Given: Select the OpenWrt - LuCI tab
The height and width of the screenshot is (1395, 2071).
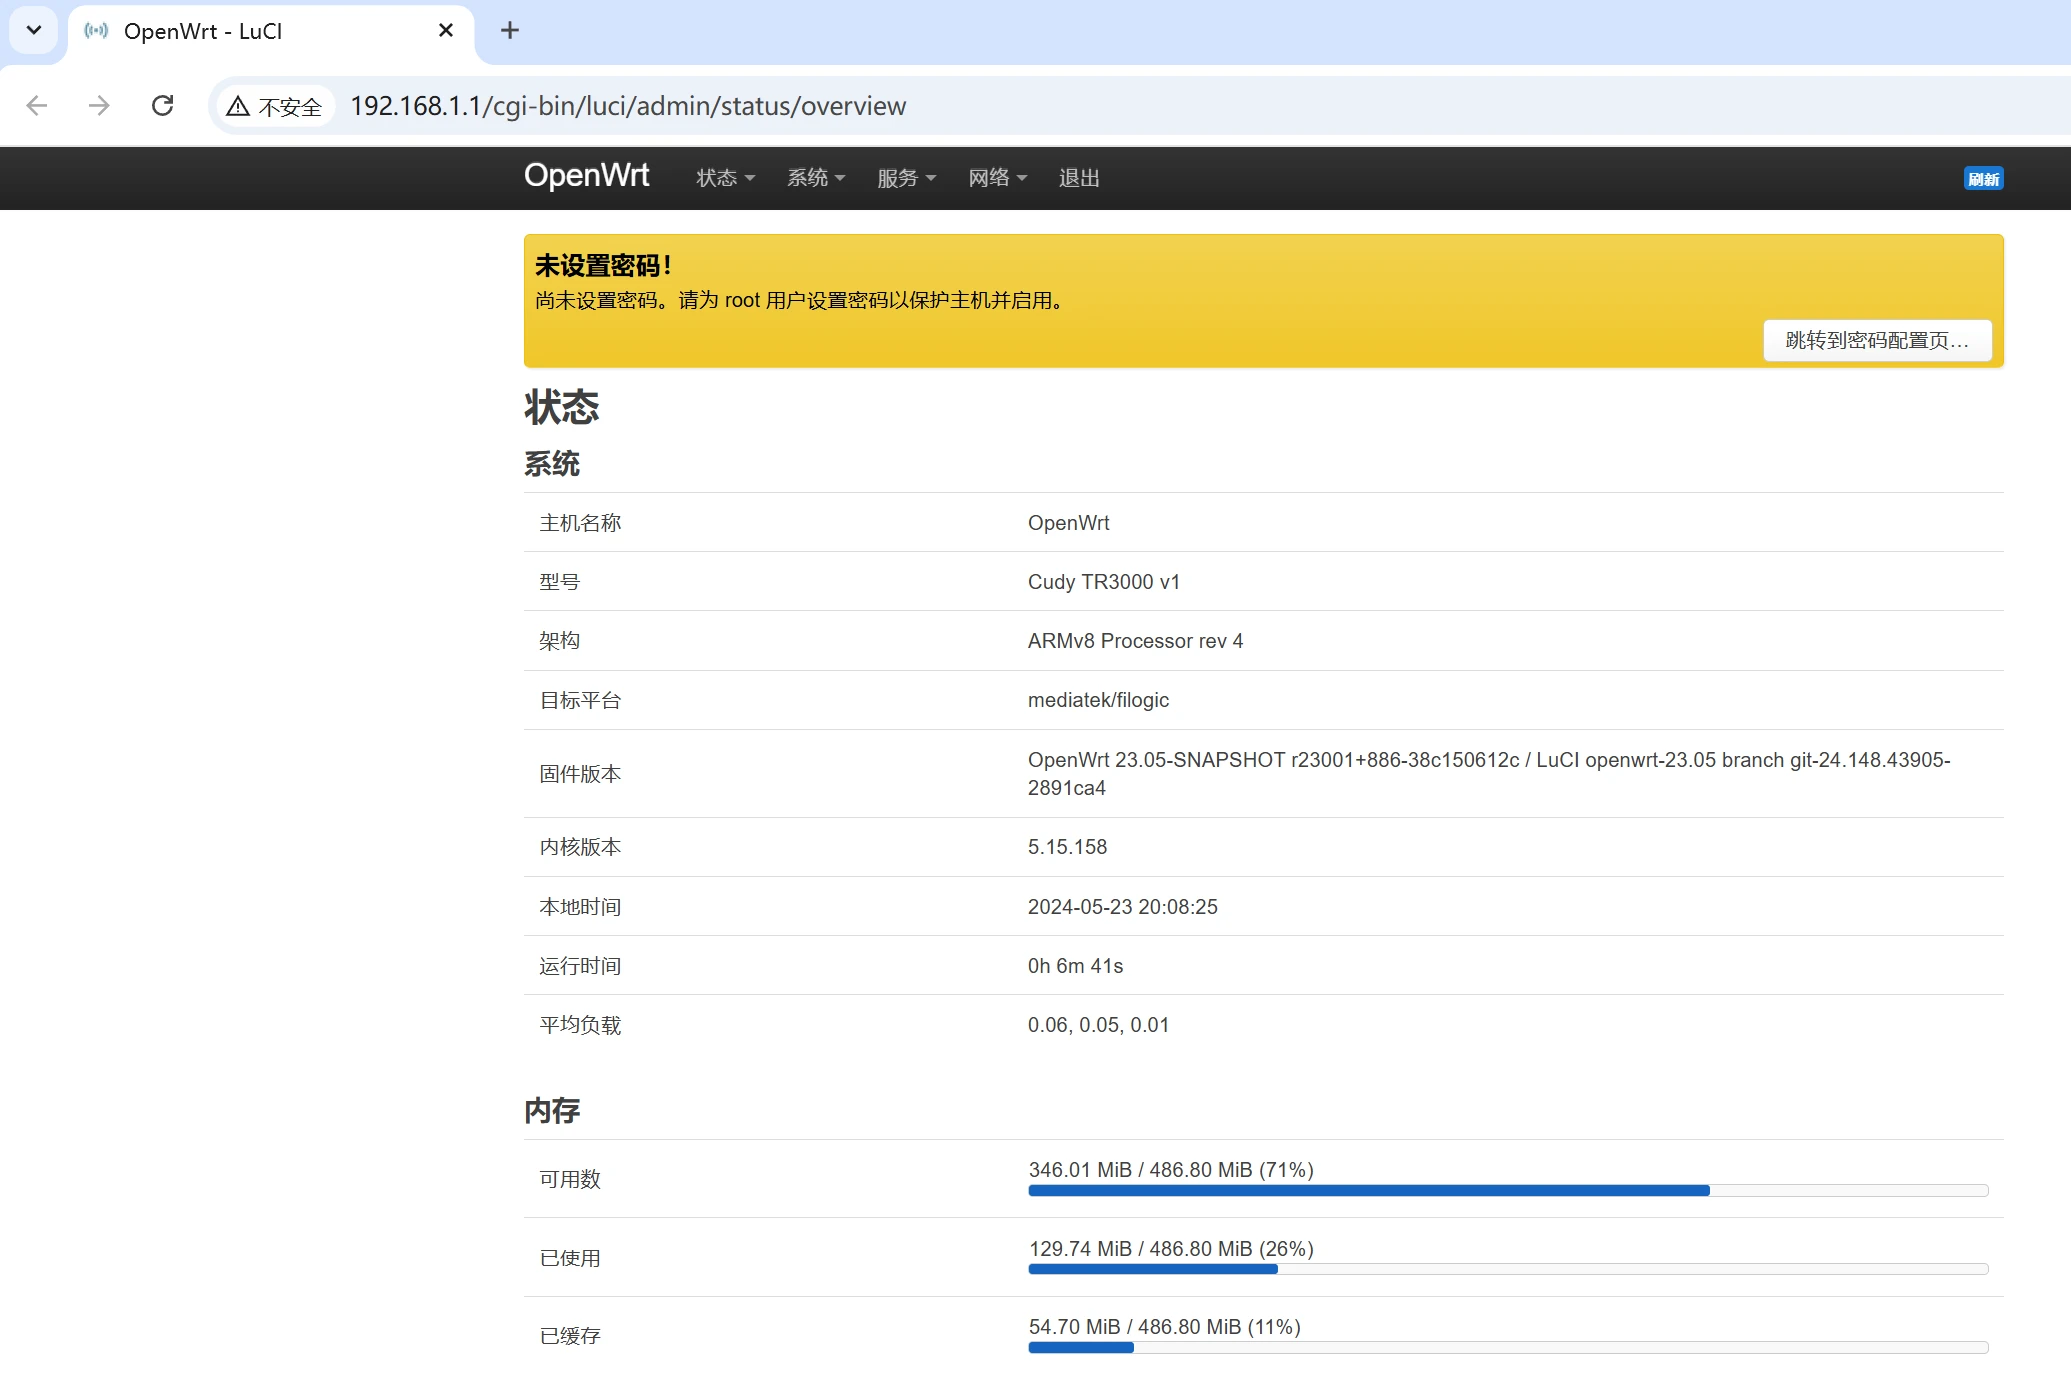Looking at the screenshot, I should click(x=271, y=31).
